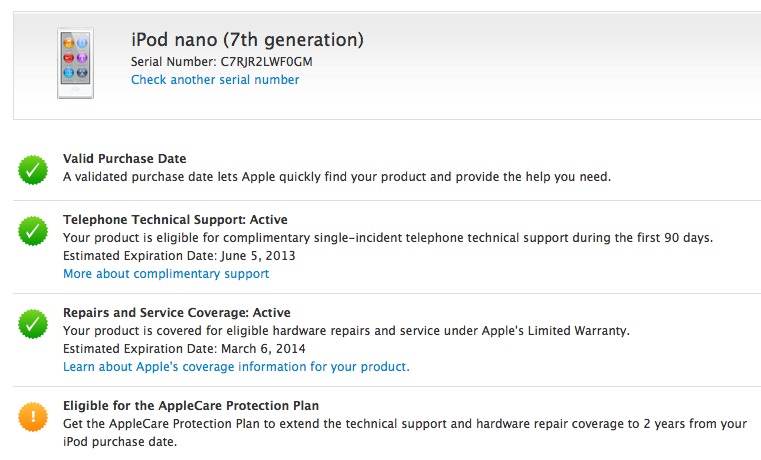Click the March 6, 2014 expiration date line

(x=184, y=349)
